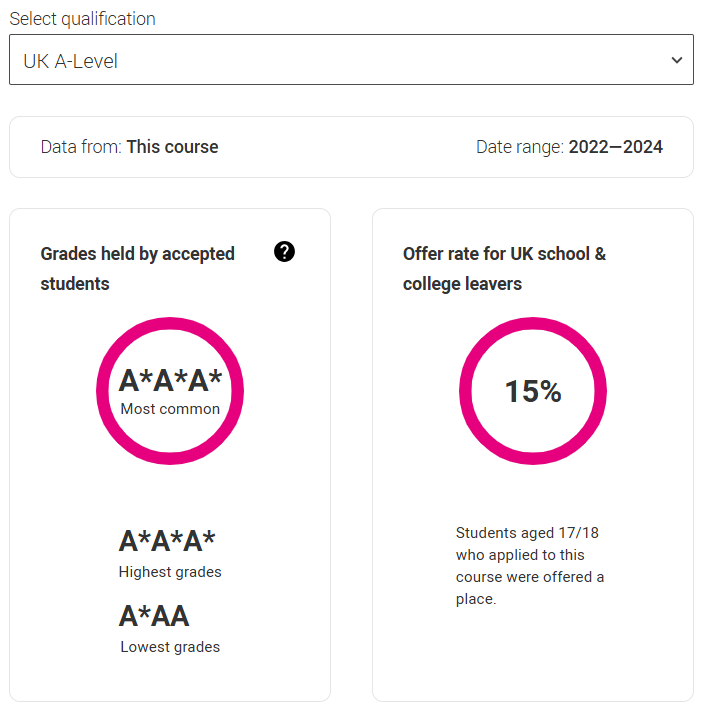
Task: Select the A*AA lowest grades value
Action: [x=154, y=615]
